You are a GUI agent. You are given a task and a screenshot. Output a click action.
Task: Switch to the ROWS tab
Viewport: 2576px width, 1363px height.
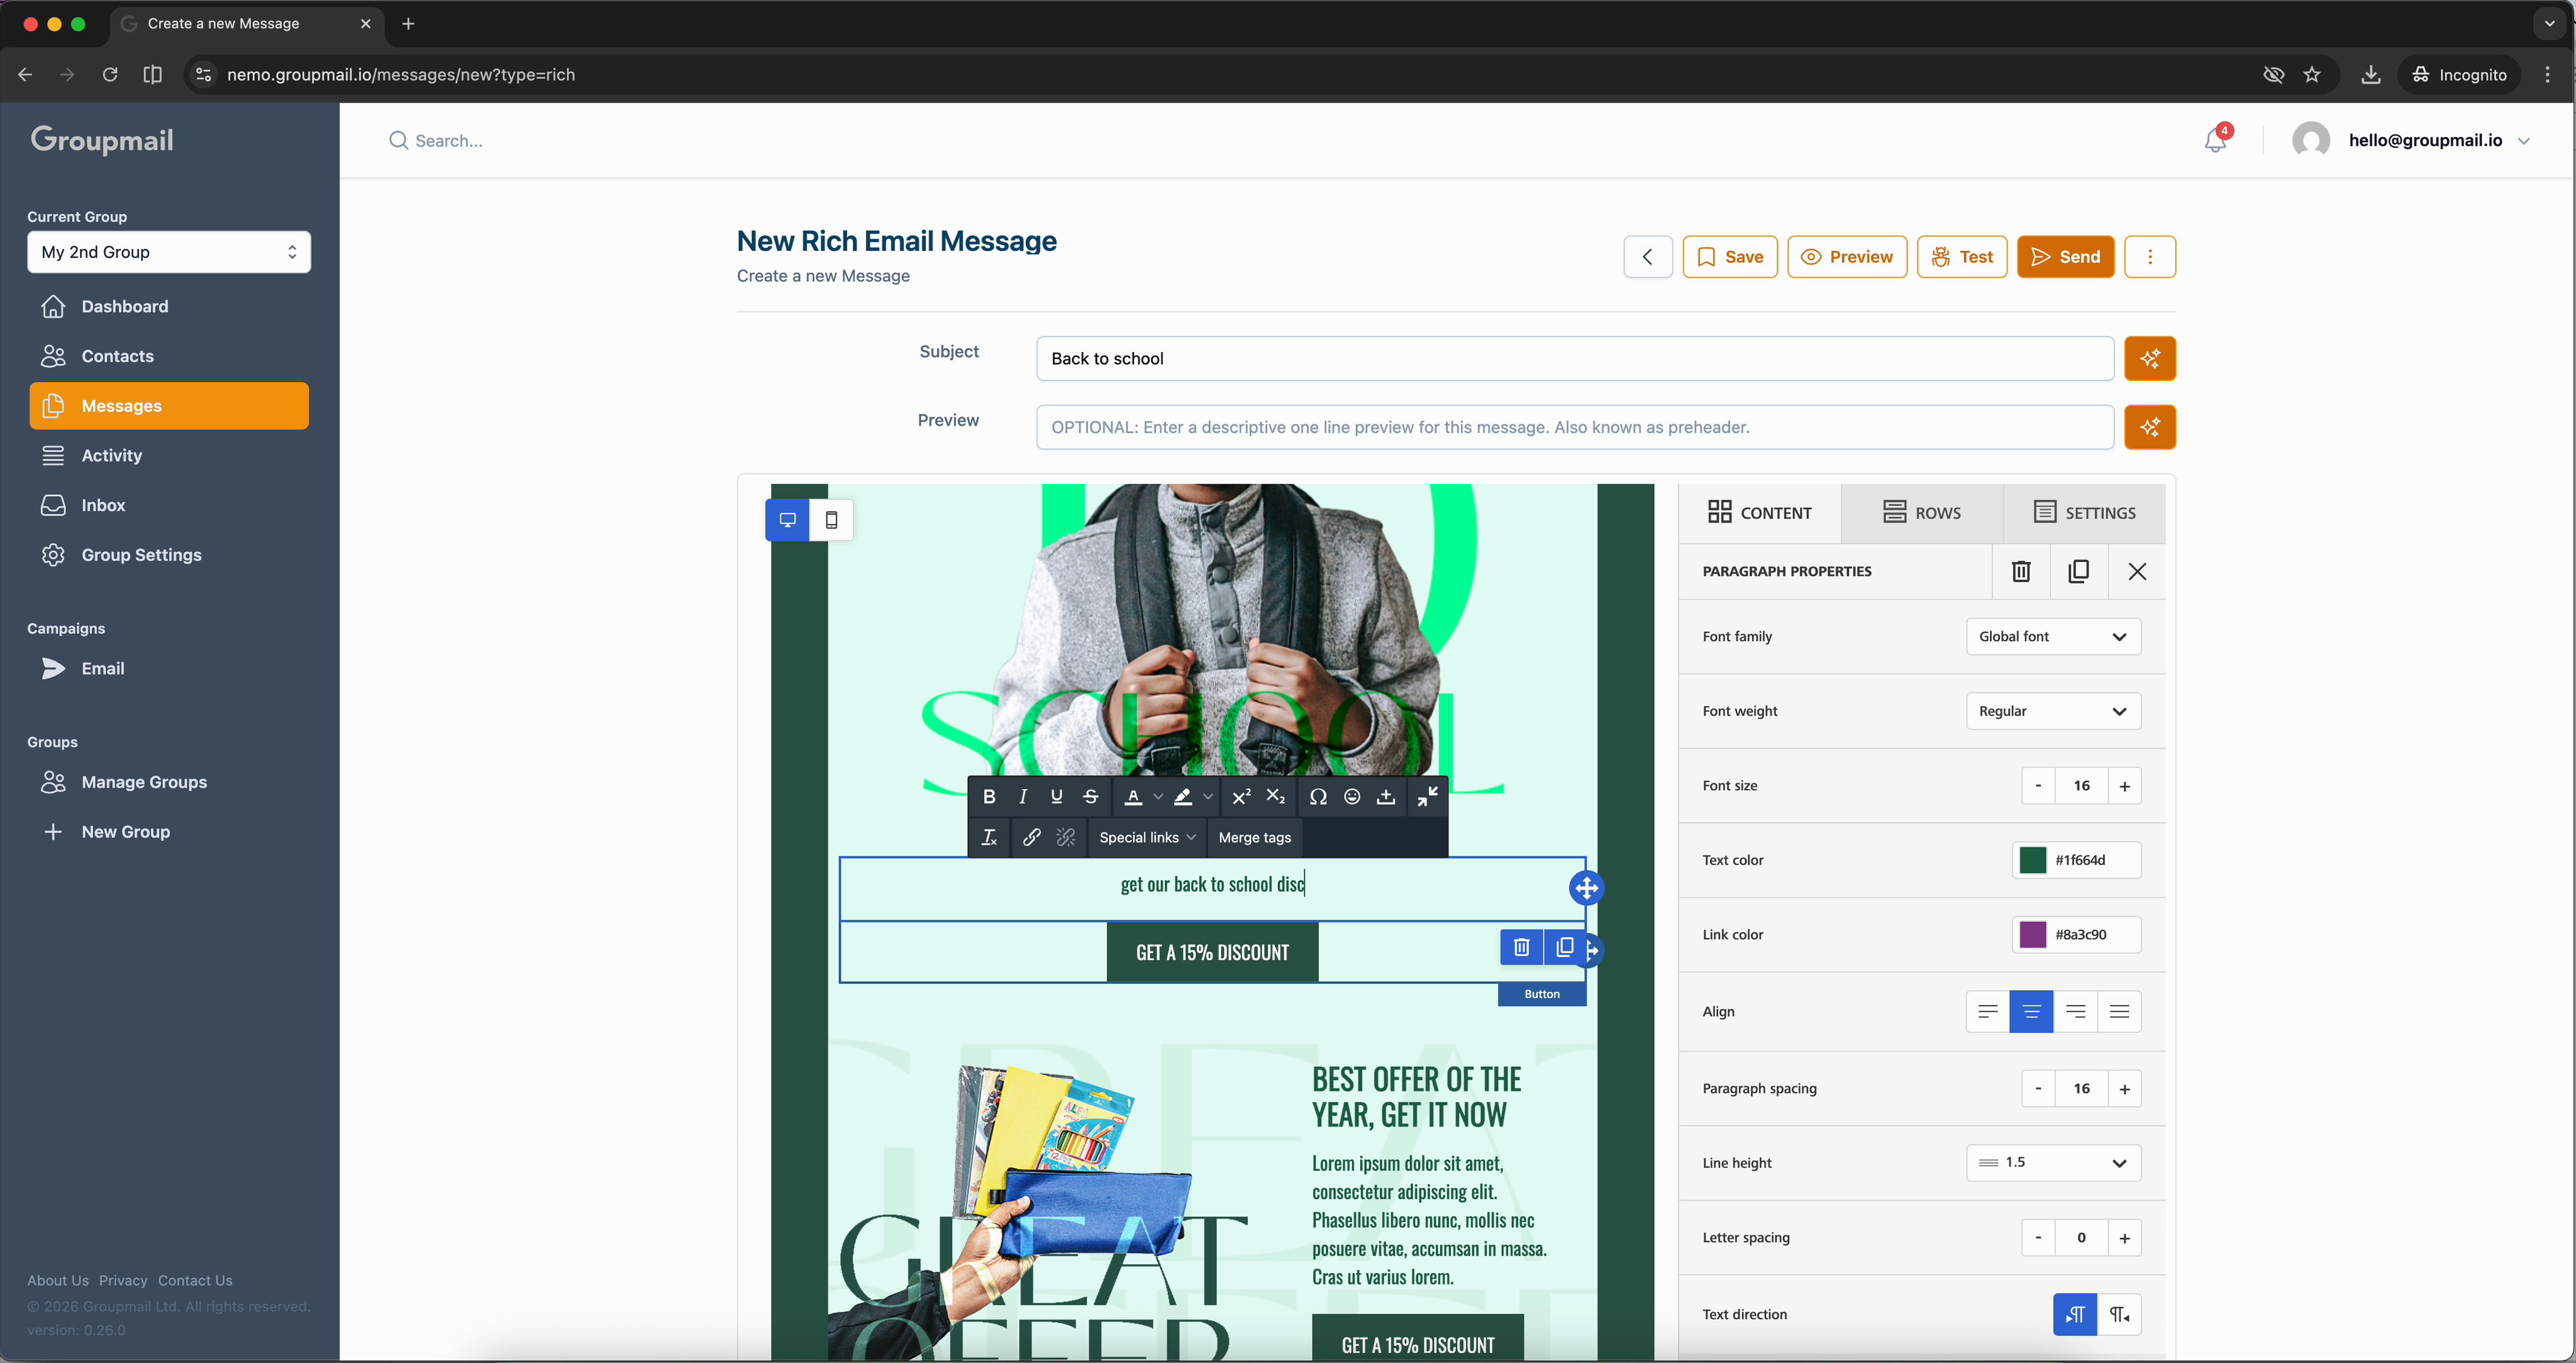1921,513
